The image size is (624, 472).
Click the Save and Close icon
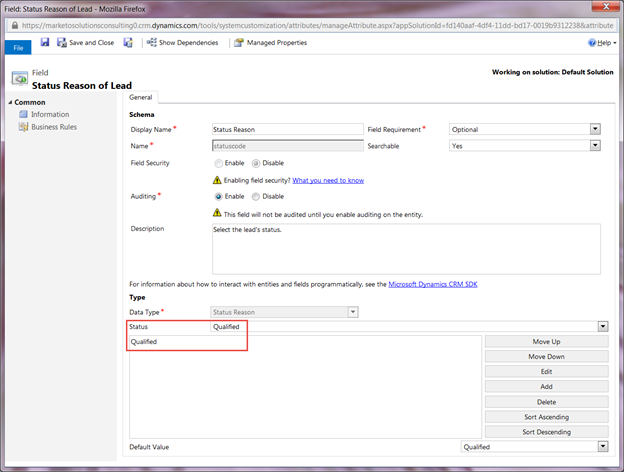(62, 43)
